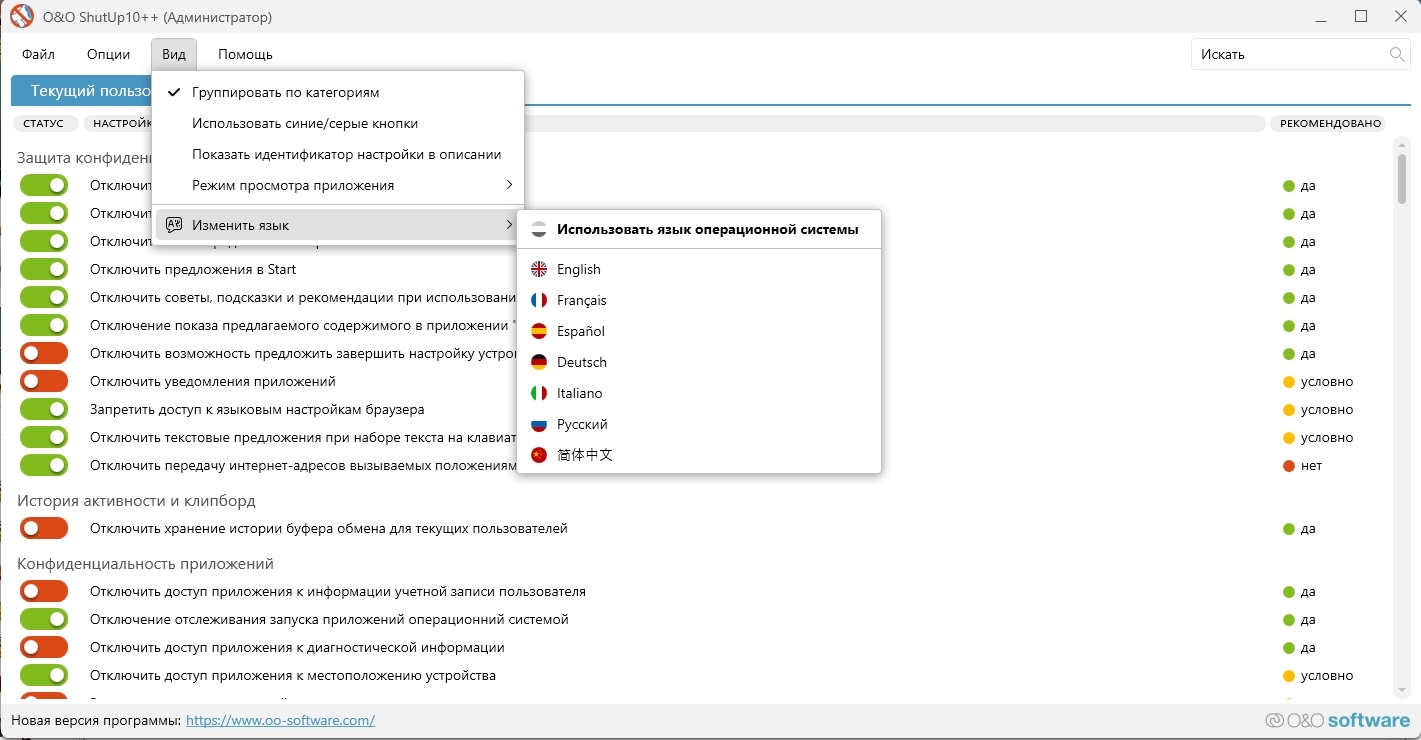The width and height of the screenshot is (1421, 740).
Task: Select Использовать язык операционной системы
Action: pyautogui.click(x=698, y=229)
